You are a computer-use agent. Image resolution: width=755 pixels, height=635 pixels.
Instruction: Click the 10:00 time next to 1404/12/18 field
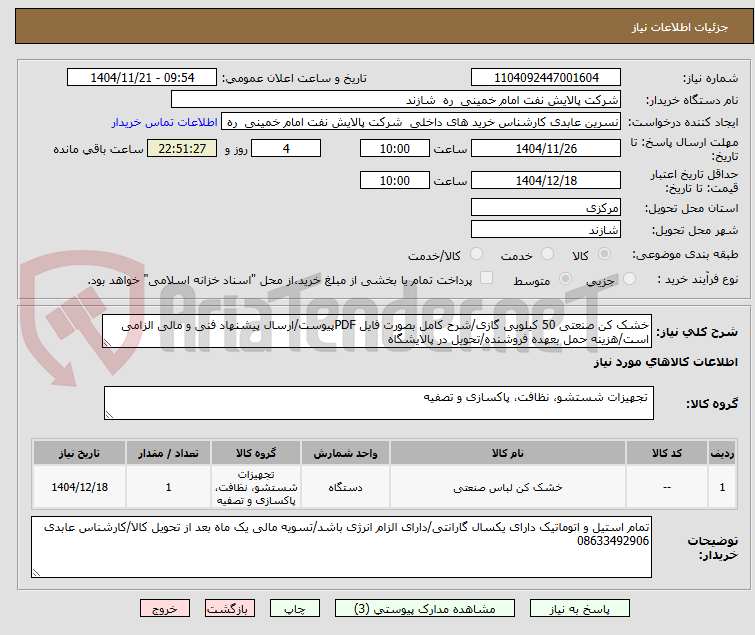pyautogui.click(x=395, y=181)
